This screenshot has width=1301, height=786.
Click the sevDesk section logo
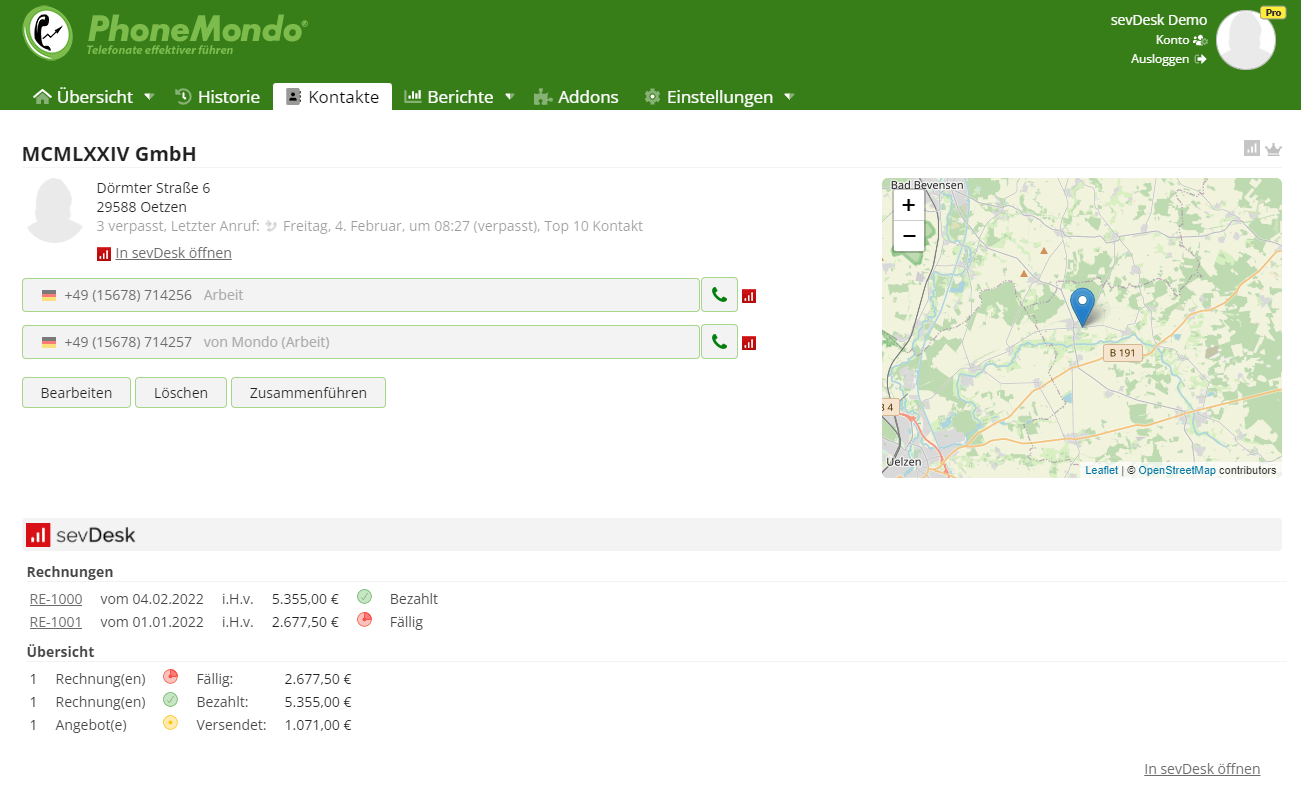coord(81,535)
